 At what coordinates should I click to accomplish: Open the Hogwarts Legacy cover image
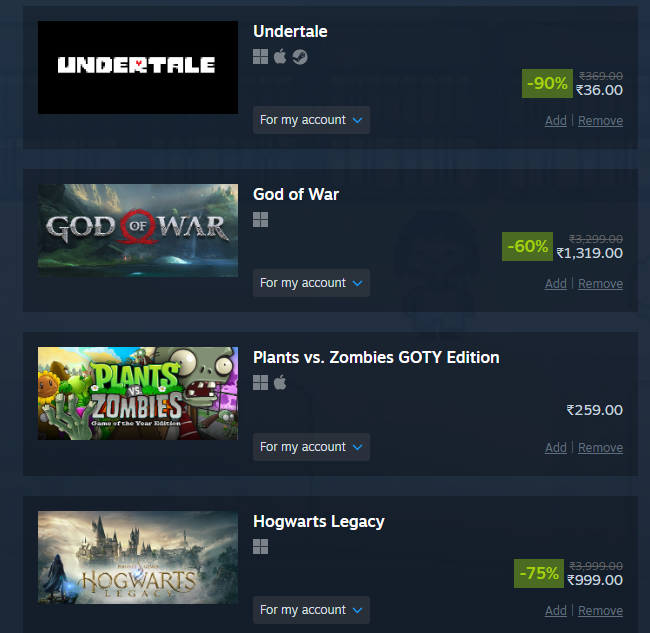138,557
